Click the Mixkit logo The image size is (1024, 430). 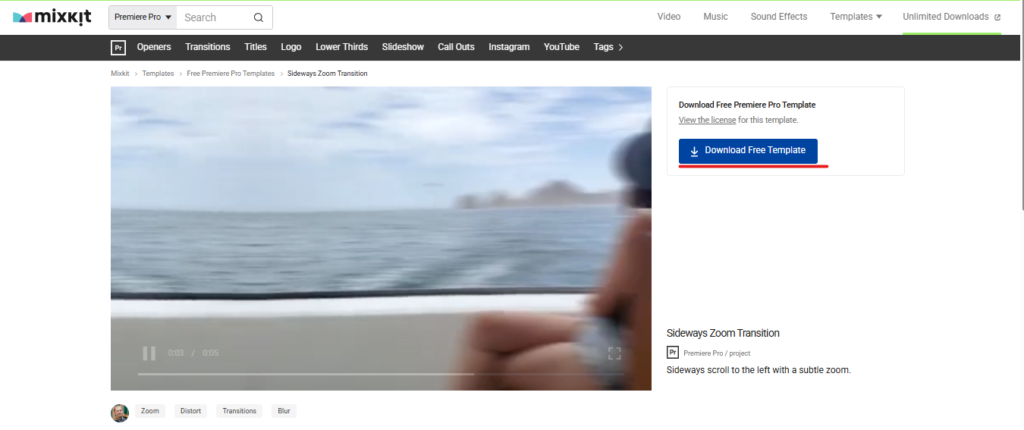[52, 17]
